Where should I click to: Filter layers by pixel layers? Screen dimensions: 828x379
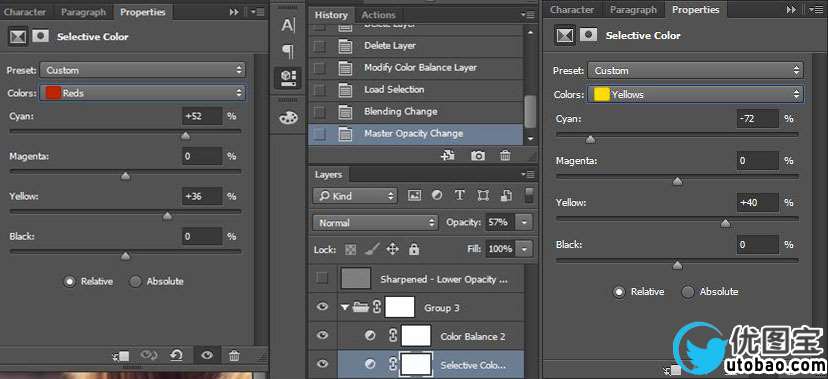(415, 195)
